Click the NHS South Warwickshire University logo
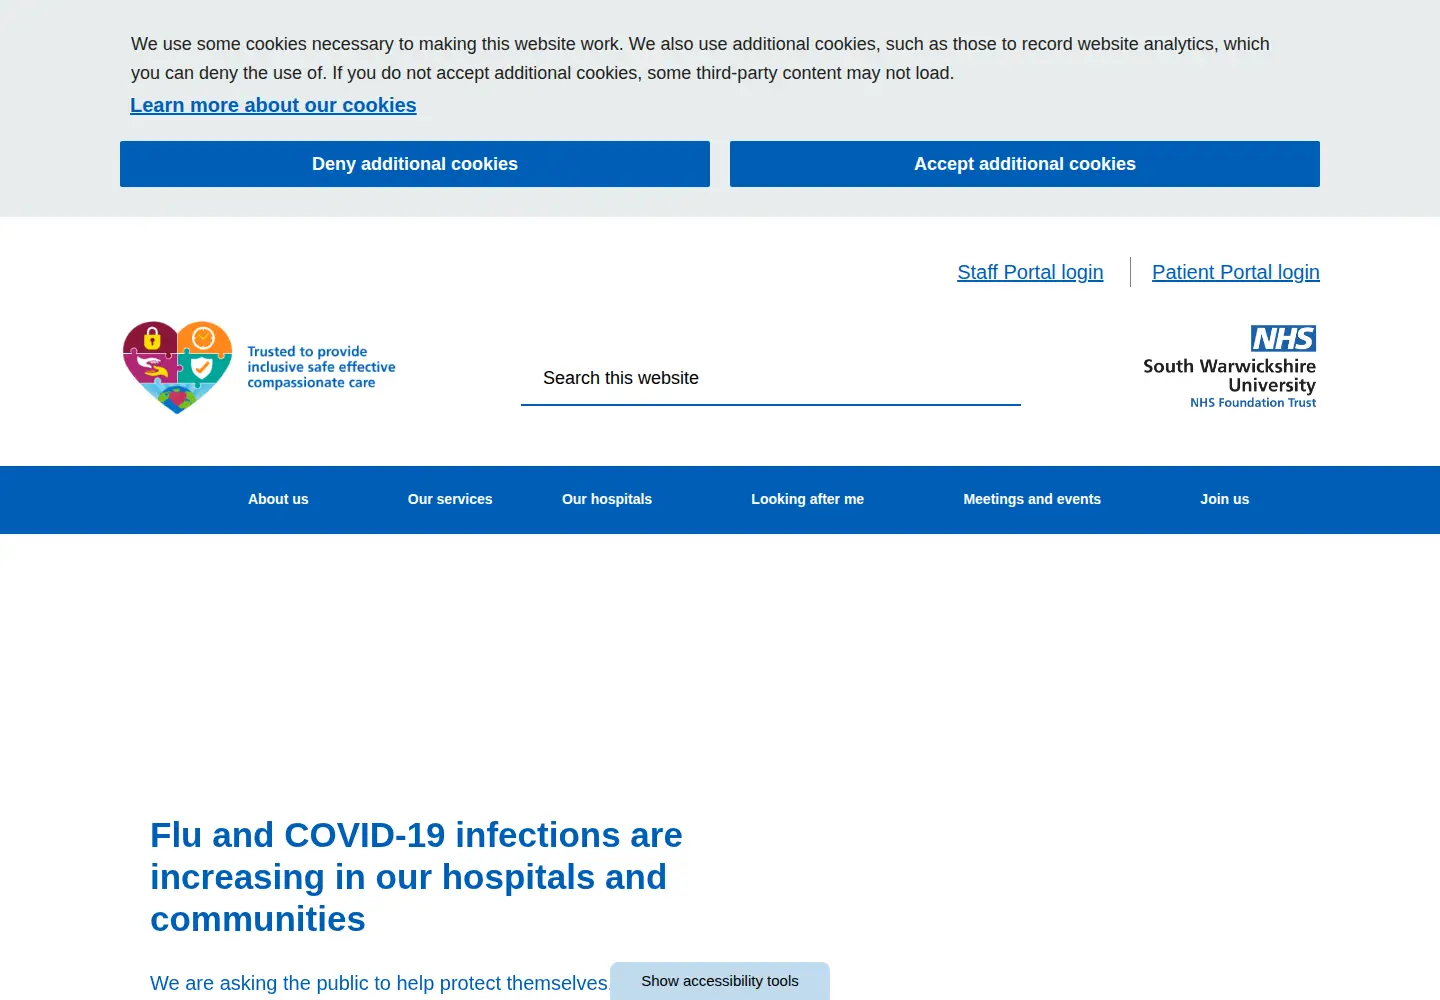 [x=1230, y=367]
